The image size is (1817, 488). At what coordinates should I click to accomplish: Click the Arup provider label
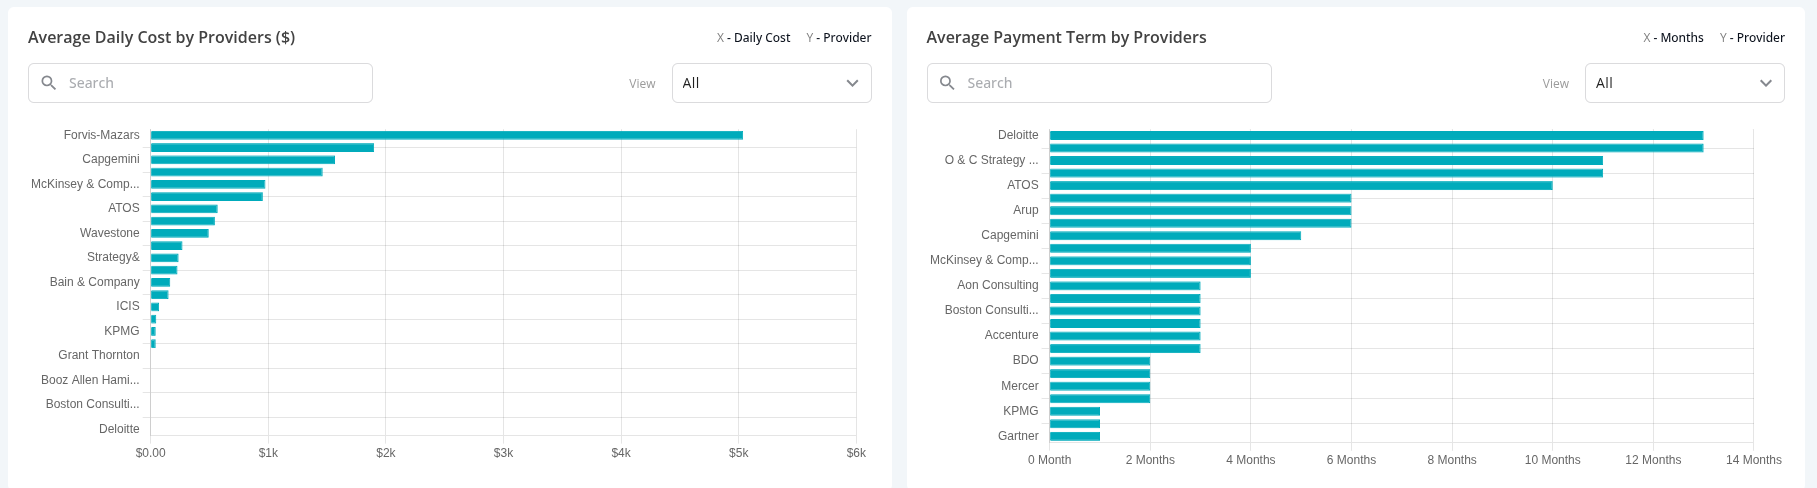coord(1025,210)
